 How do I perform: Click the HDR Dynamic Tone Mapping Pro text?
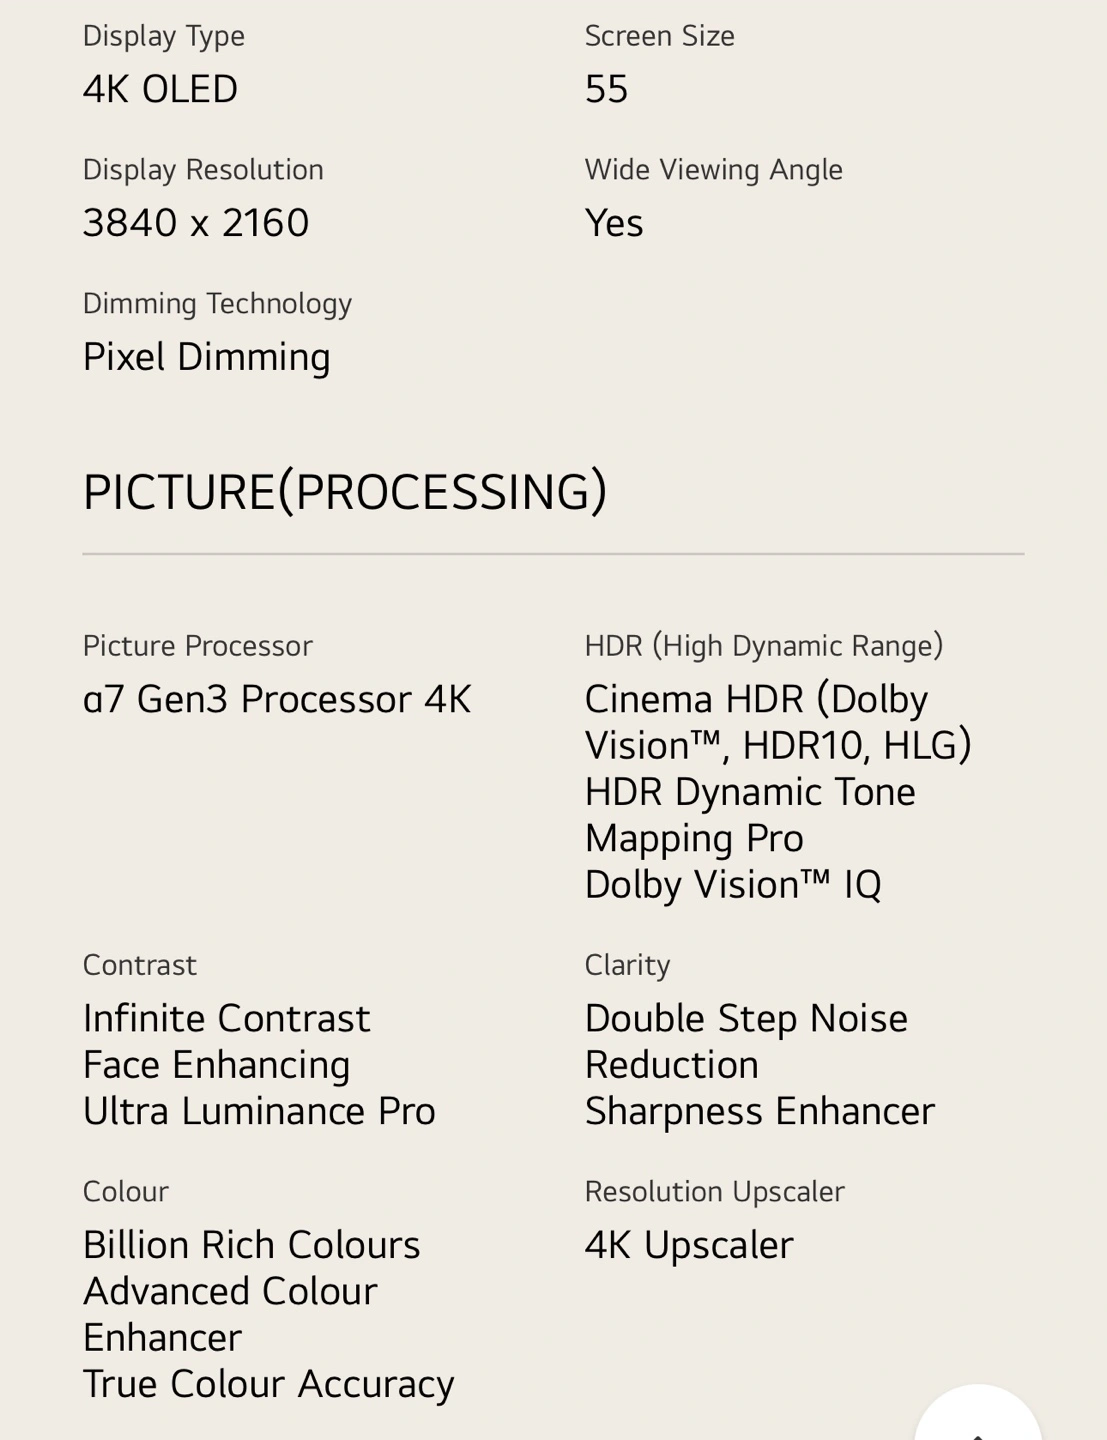(750, 815)
